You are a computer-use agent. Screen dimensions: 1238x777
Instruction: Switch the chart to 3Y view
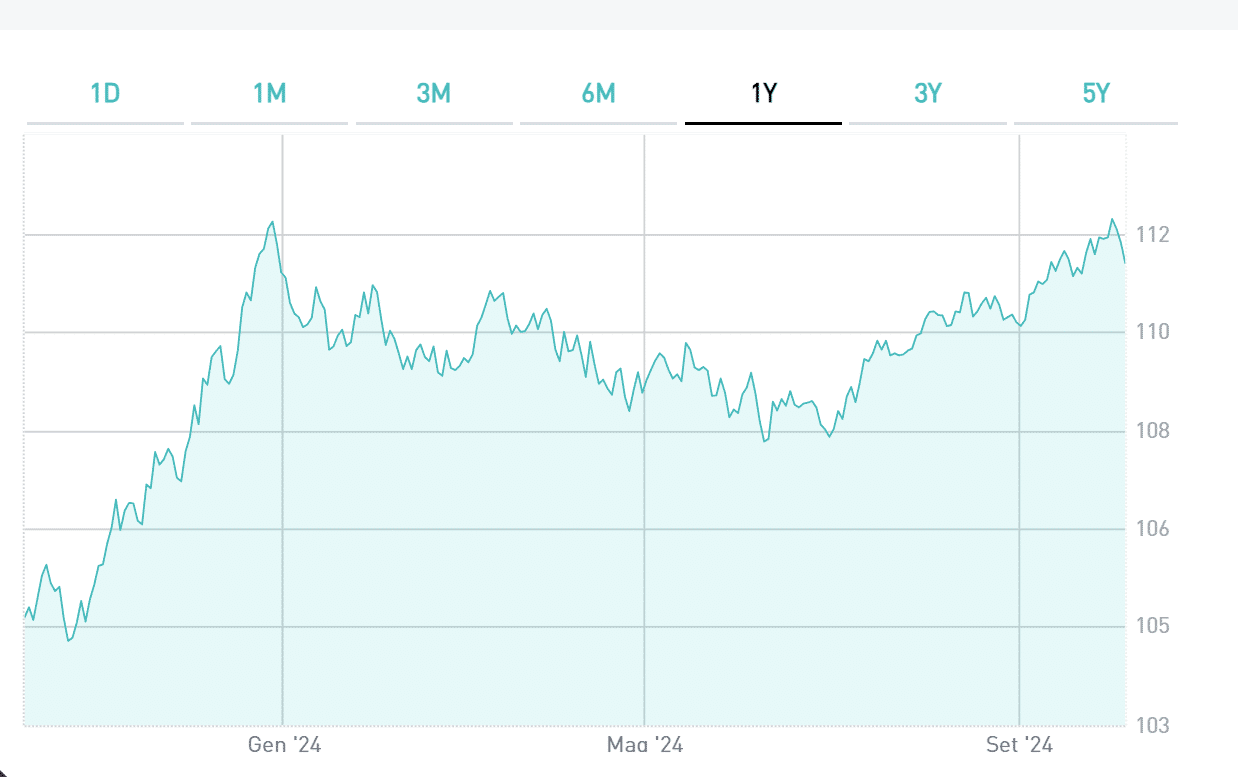click(x=927, y=94)
